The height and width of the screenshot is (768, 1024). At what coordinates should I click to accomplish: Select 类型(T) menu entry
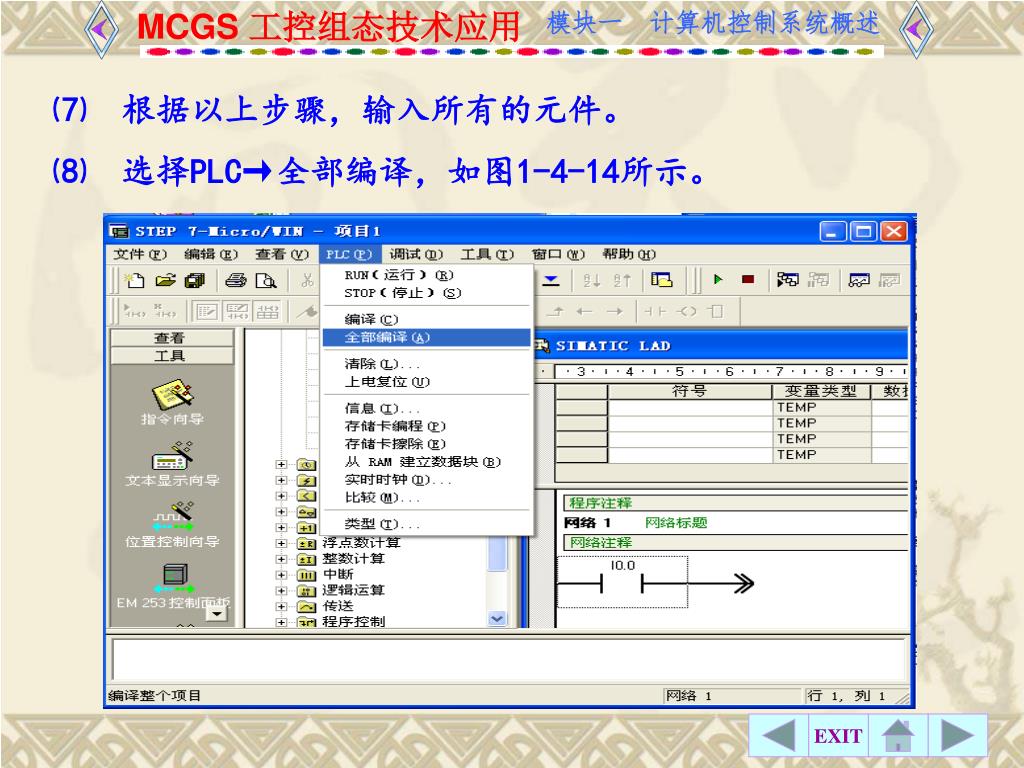click(427, 524)
